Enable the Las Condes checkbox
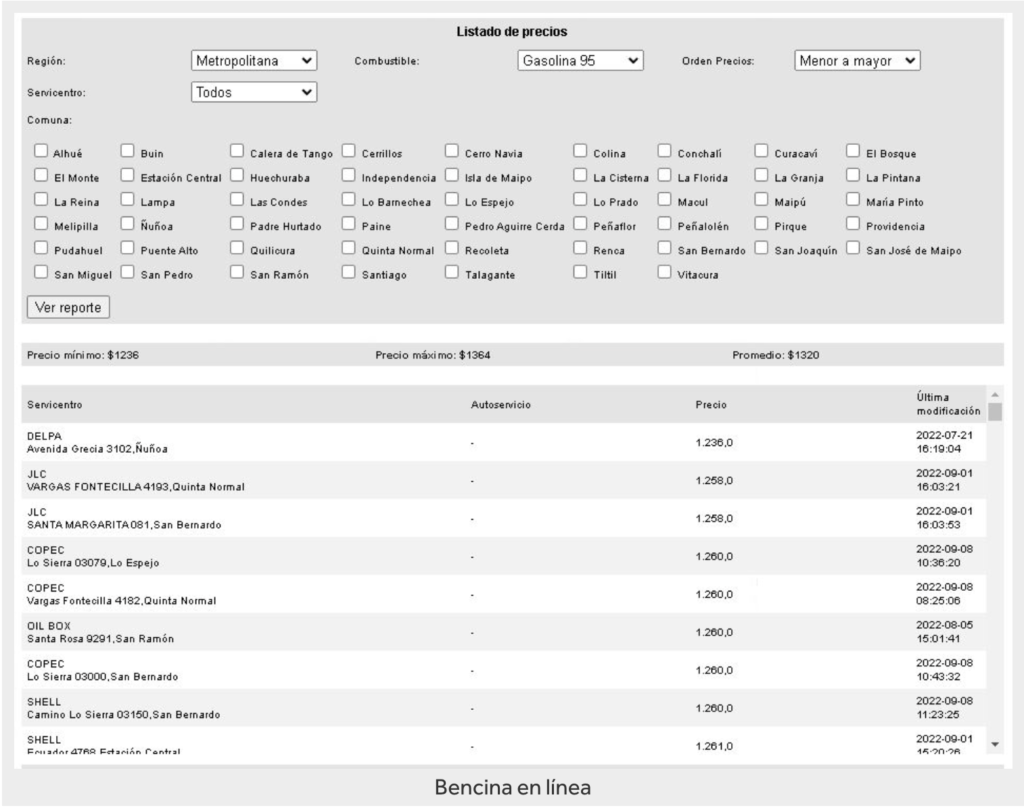The height and width of the screenshot is (808, 1024). [x=237, y=200]
